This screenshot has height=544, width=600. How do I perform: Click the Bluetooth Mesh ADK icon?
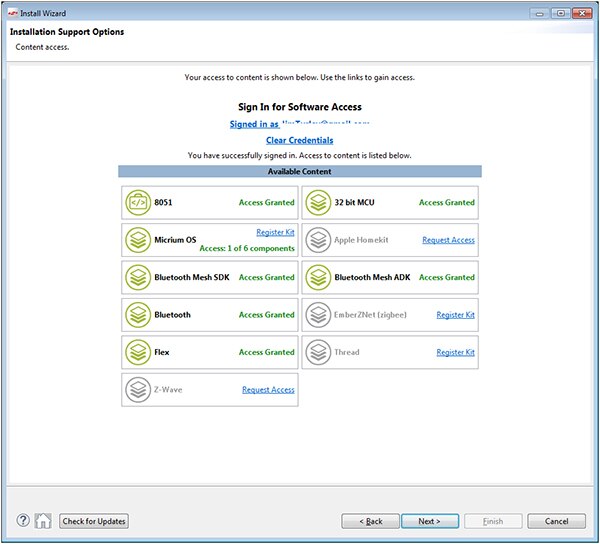pos(318,277)
